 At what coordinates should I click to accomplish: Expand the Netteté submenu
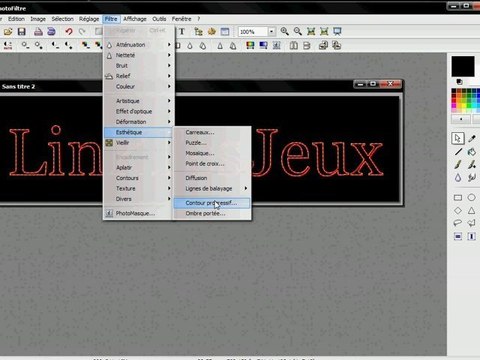point(139,55)
